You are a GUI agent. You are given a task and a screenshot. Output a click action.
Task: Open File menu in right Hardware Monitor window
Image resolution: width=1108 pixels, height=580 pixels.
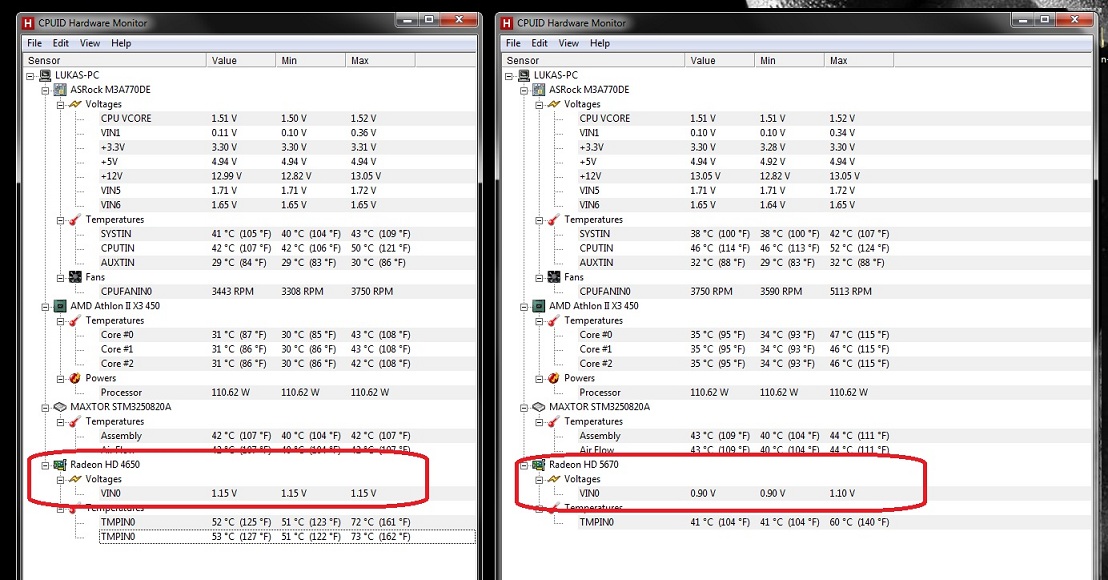tap(513, 43)
